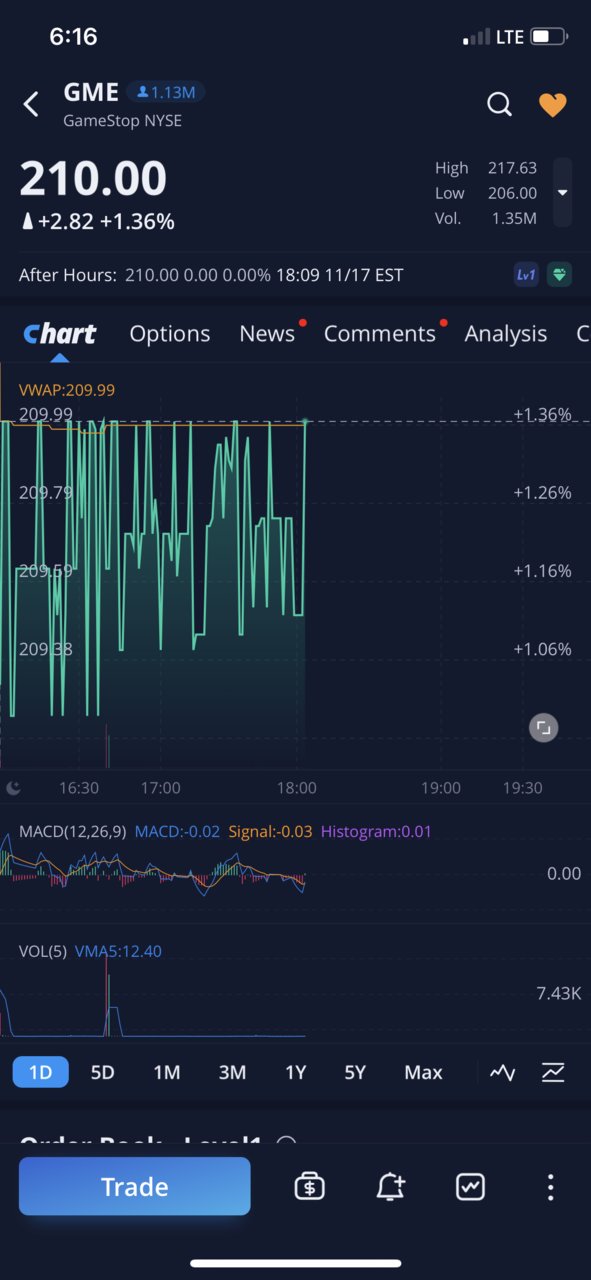Open the three-dot more menu
The height and width of the screenshot is (1280, 591).
[550, 1187]
